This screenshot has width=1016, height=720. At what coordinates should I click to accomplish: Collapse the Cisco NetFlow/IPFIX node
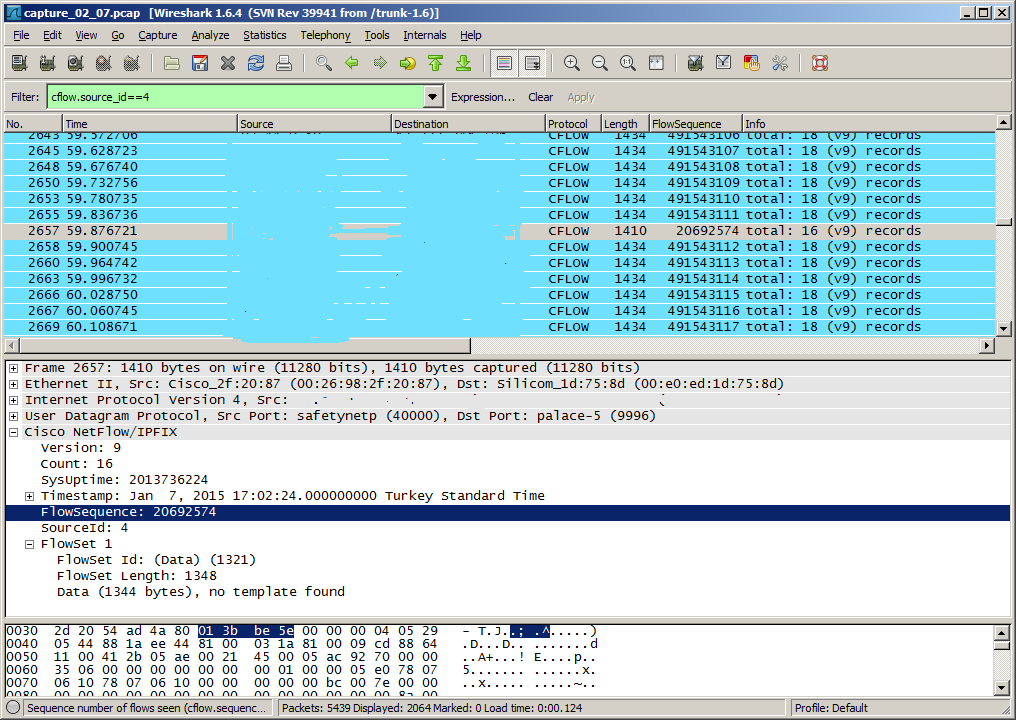(x=14, y=432)
